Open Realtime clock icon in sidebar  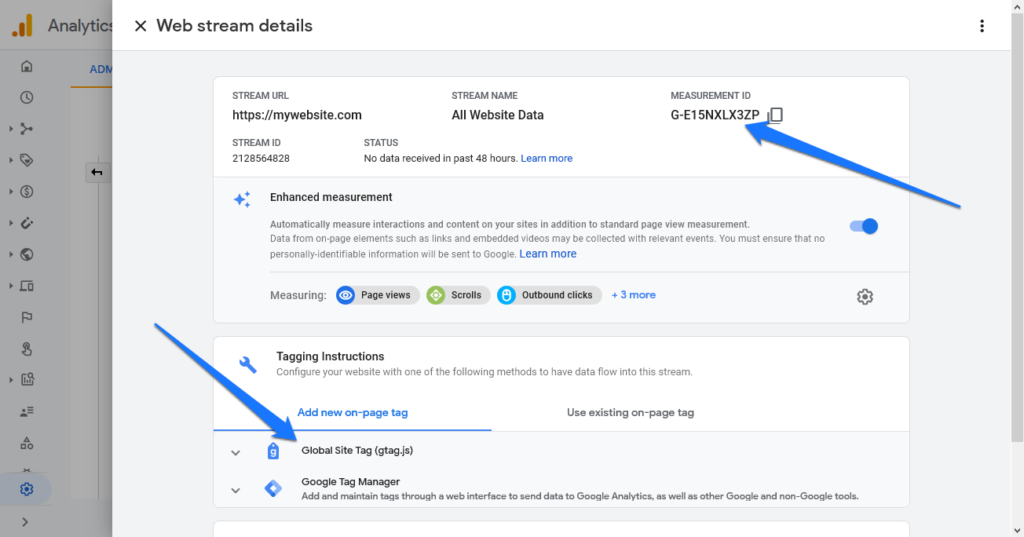pos(26,97)
